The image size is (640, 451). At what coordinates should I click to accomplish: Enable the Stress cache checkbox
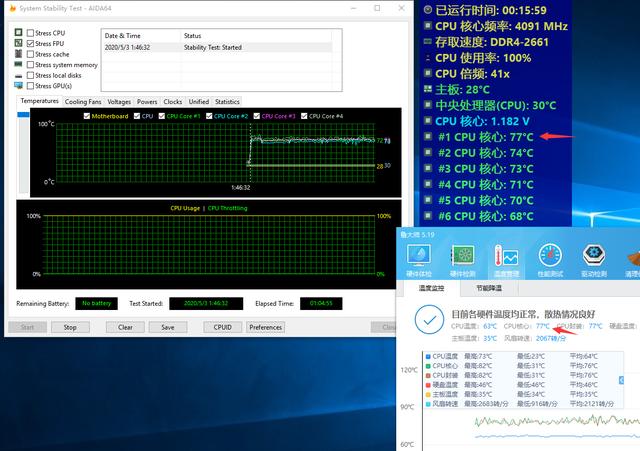click(30, 54)
